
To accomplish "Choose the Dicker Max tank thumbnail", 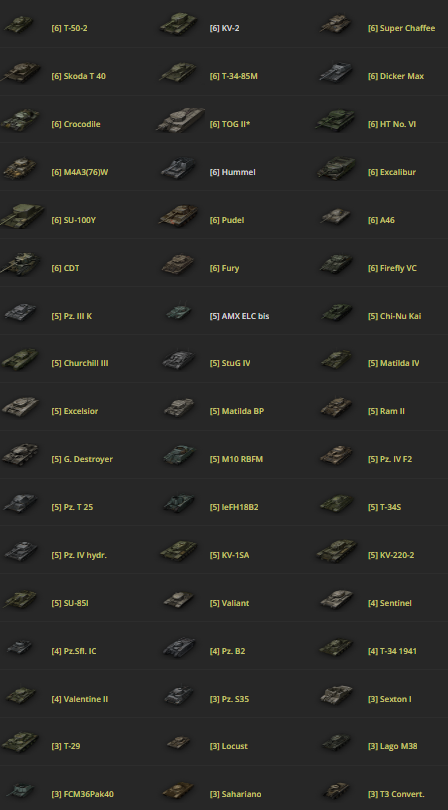I will click(336, 73).
